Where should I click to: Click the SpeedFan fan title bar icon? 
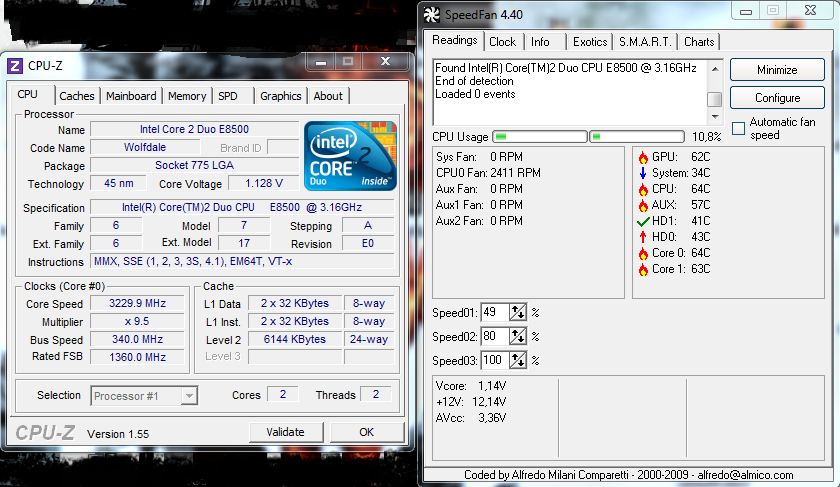point(431,14)
